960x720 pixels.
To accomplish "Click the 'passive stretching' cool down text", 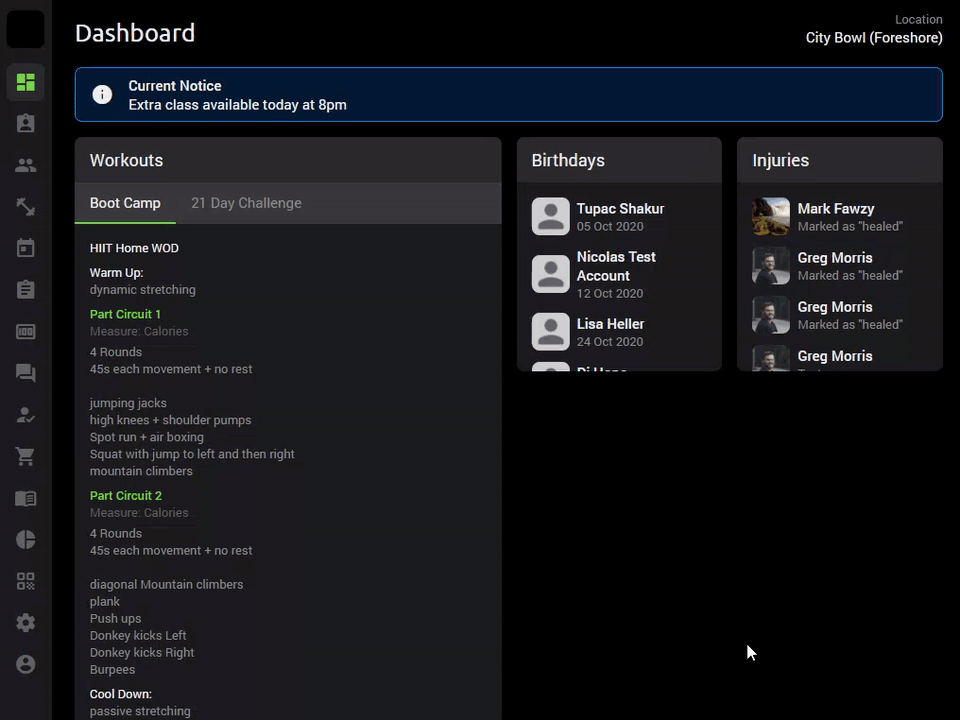I will pos(140,711).
